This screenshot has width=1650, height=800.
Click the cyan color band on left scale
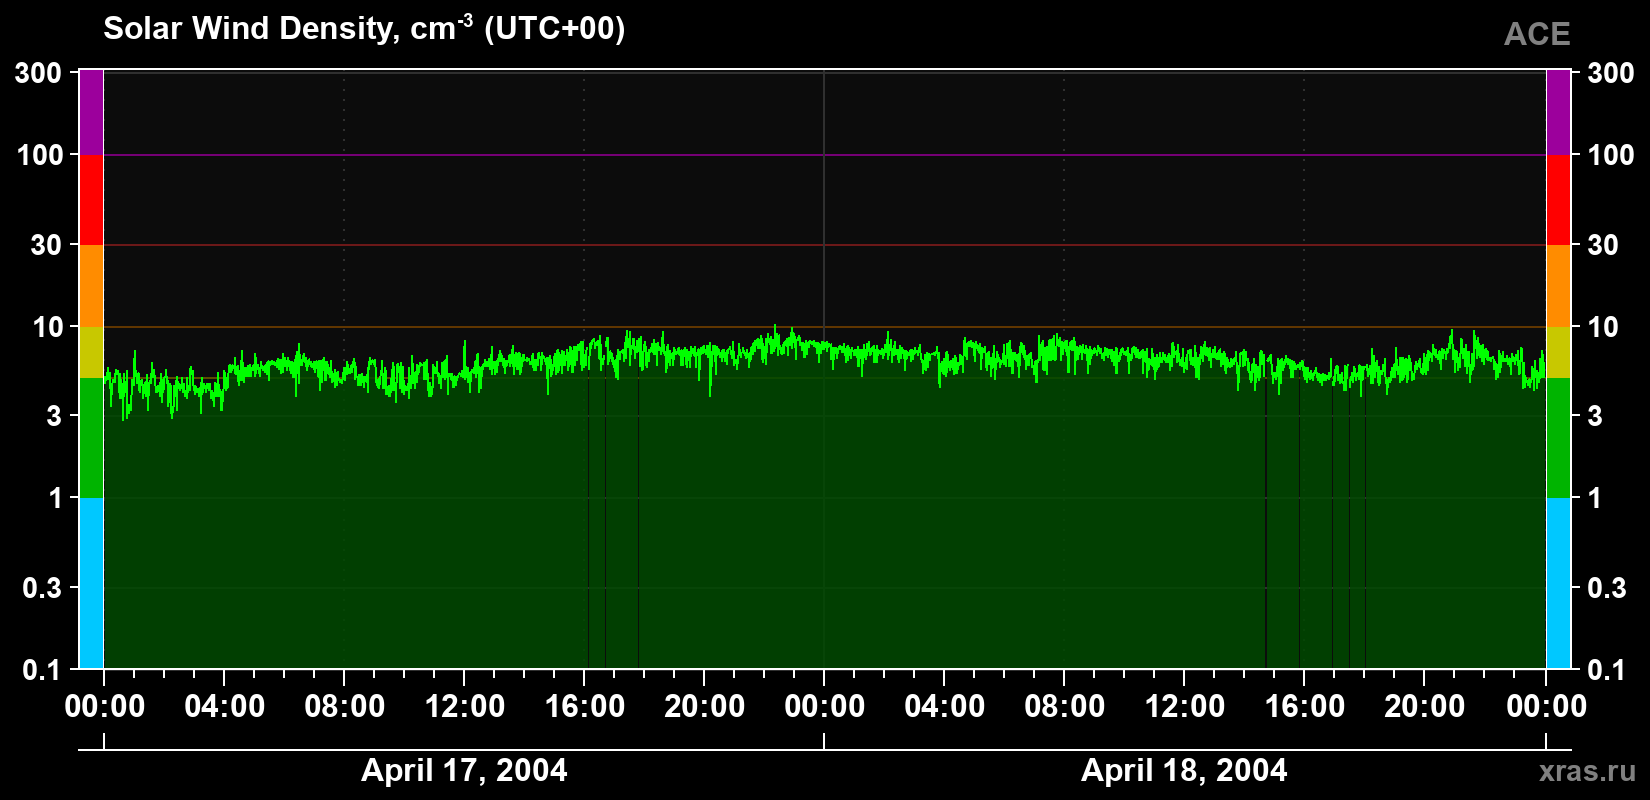tap(91, 583)
